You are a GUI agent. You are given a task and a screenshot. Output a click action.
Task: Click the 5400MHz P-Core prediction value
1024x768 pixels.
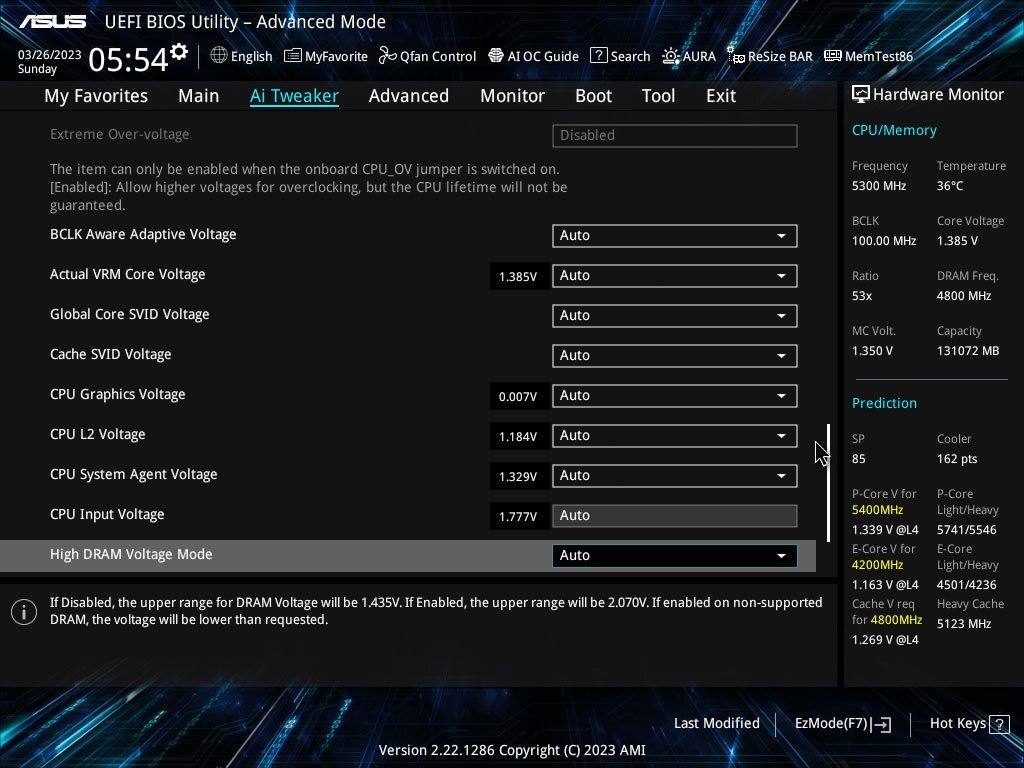[x=877, y=510]
